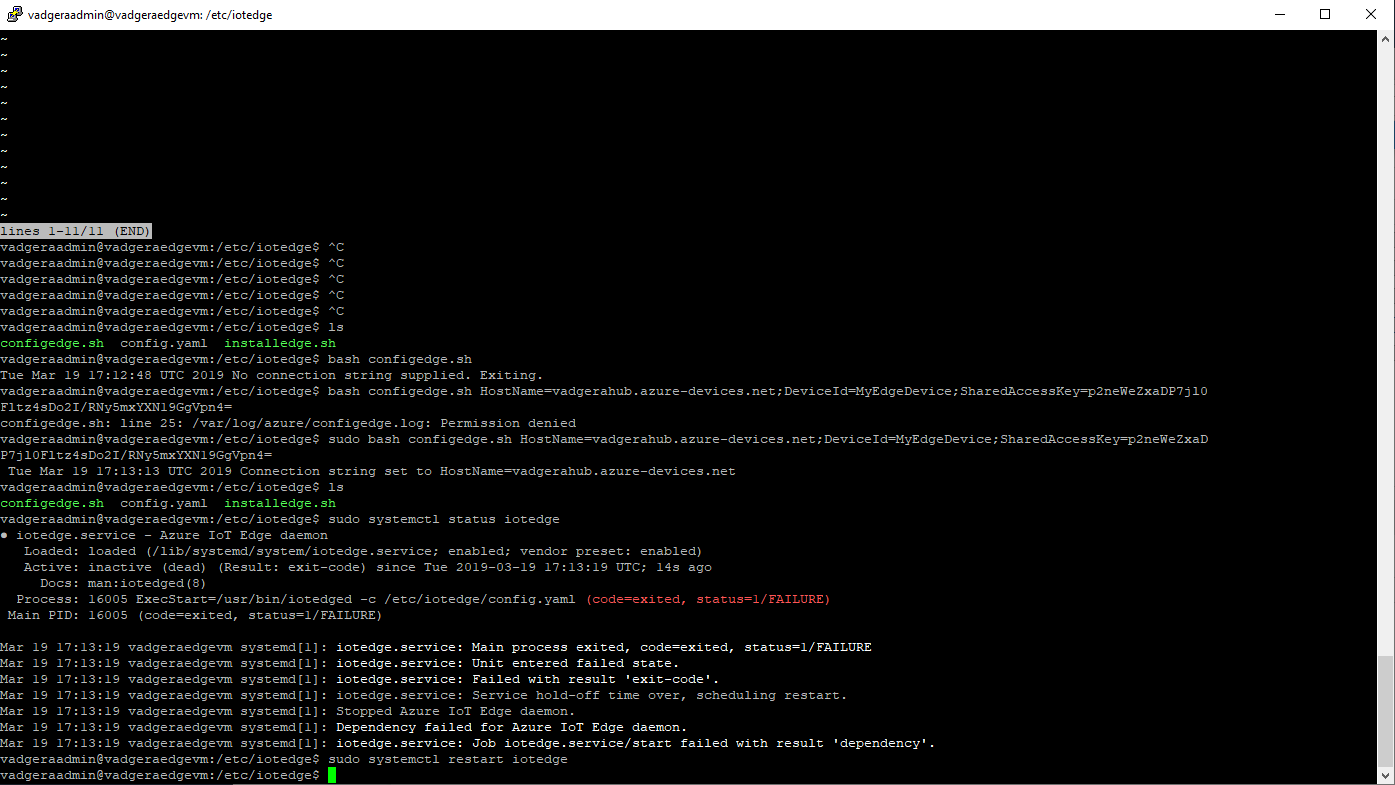Click the PuTTY icon in the title bar
Screen dimensions: 1395x785
(x=14, y=14)
